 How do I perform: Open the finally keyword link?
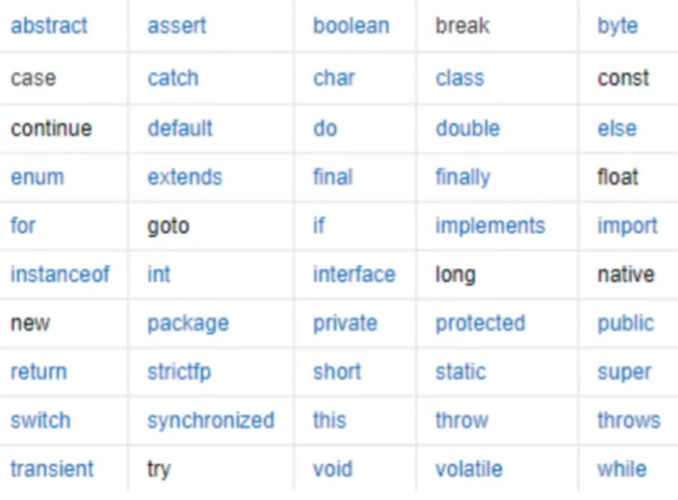pos(463,178)
